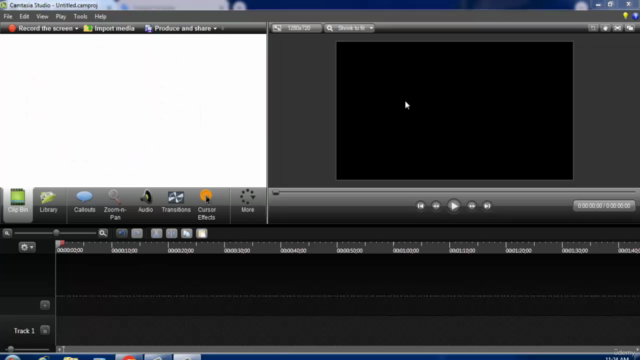Image resolution: width=640 pixels, height=360 pixels.
Task: Click the Copy icon on timeline toolbar
Action: (187, 233)
